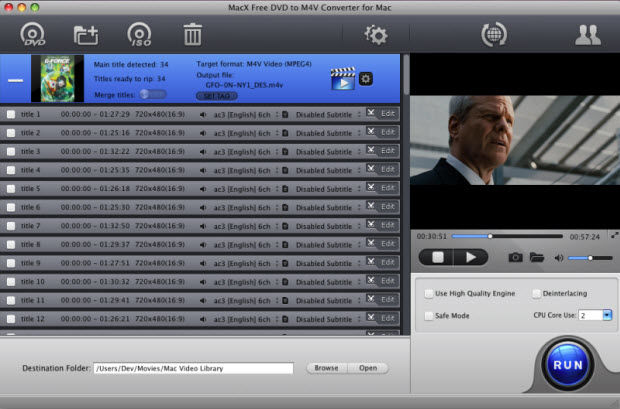The height and width of the screenshot is (409, 620).
Task: Open the gear settings in toolbar
Action: (376, 35)
